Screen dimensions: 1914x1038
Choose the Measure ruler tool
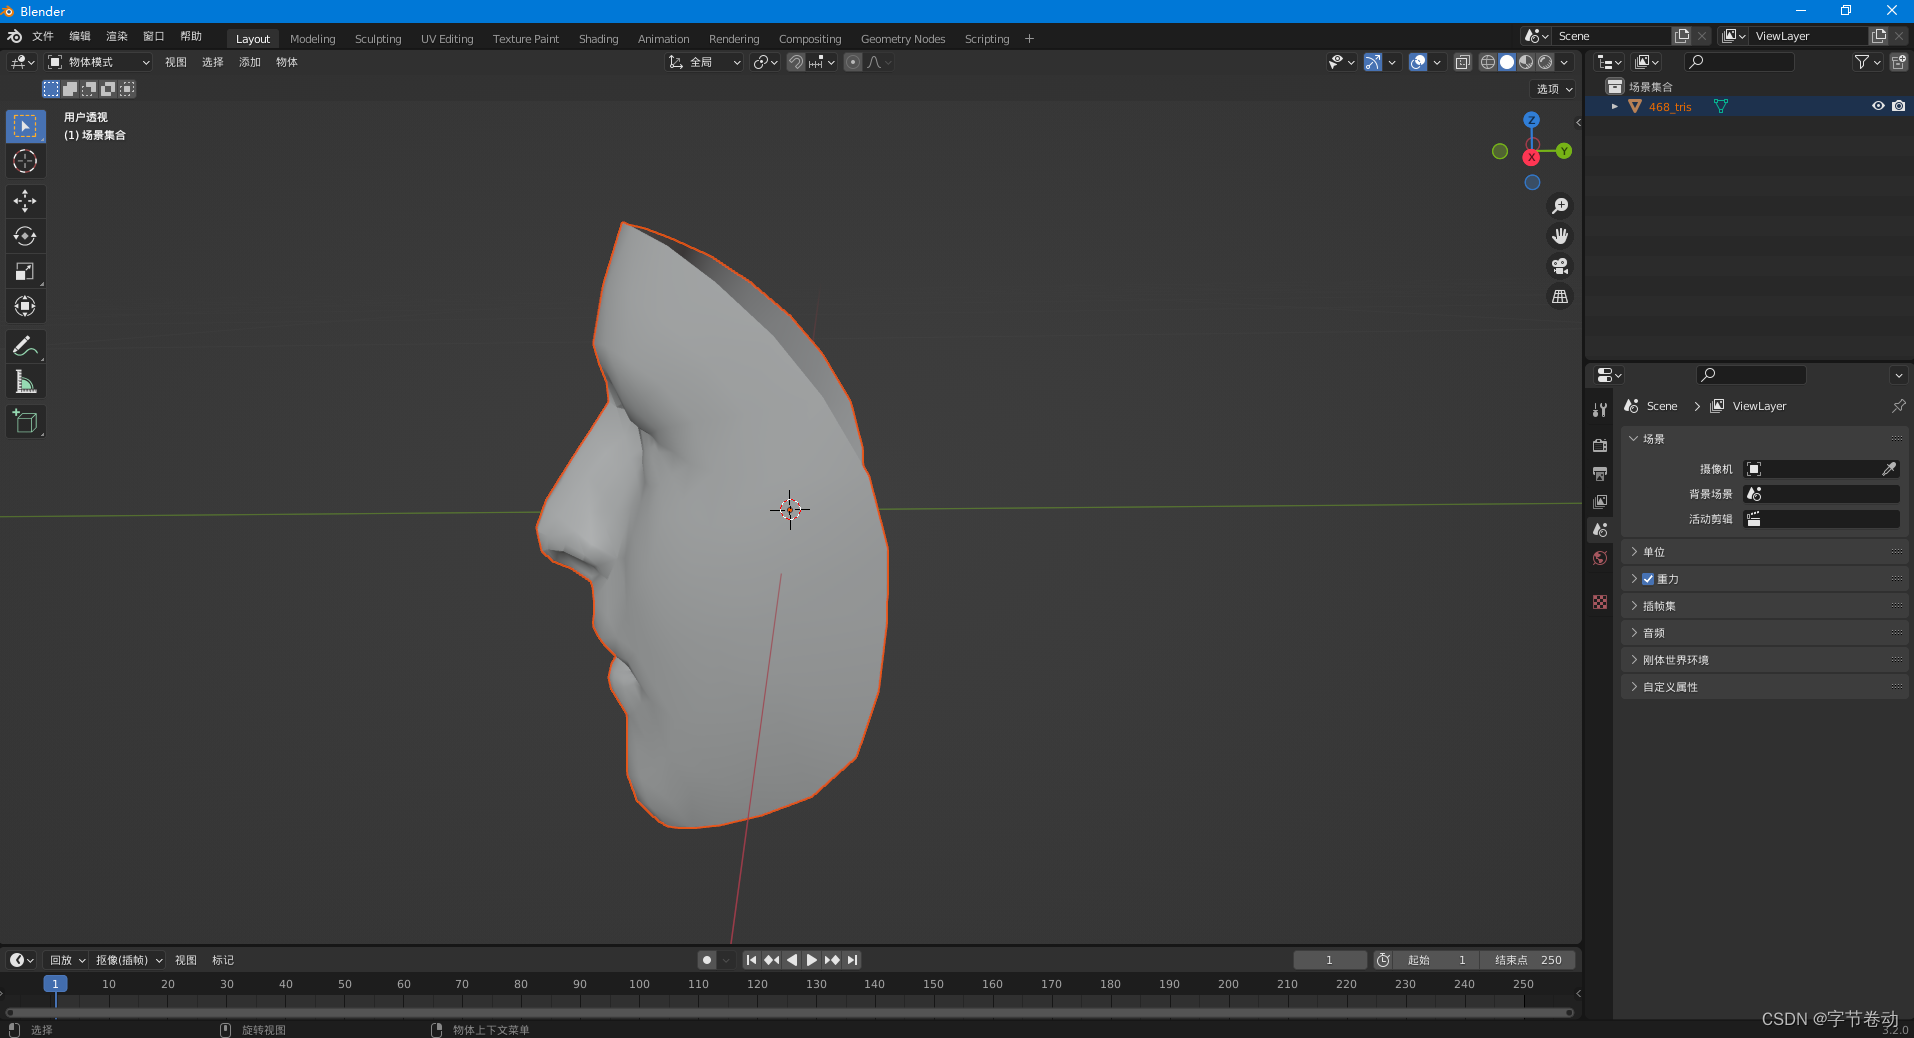[x=25, y=382]
